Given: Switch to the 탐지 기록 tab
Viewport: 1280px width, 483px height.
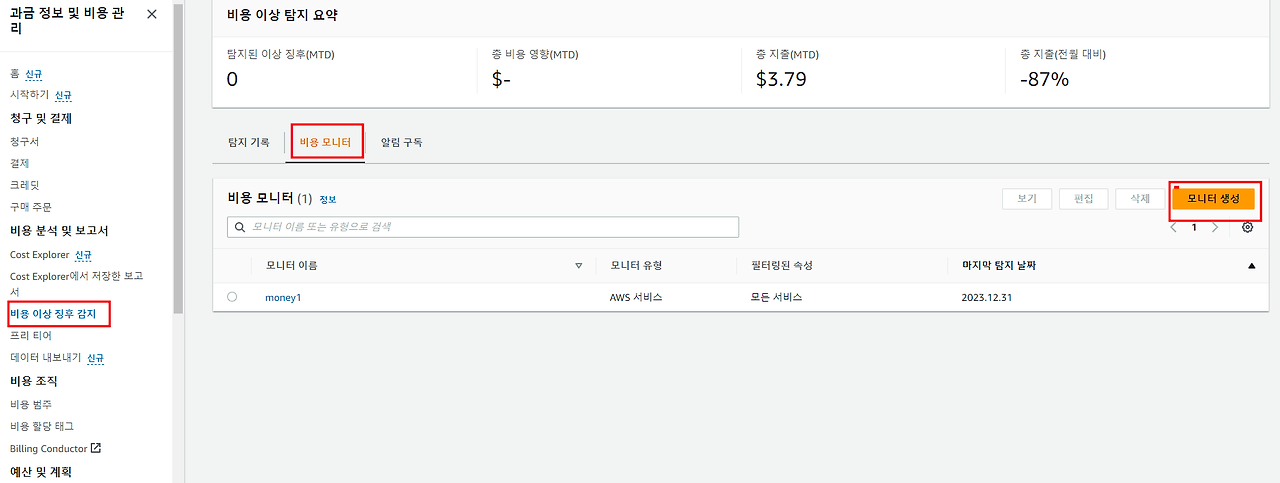Looking at the screenshot, I should pos(249,143).
